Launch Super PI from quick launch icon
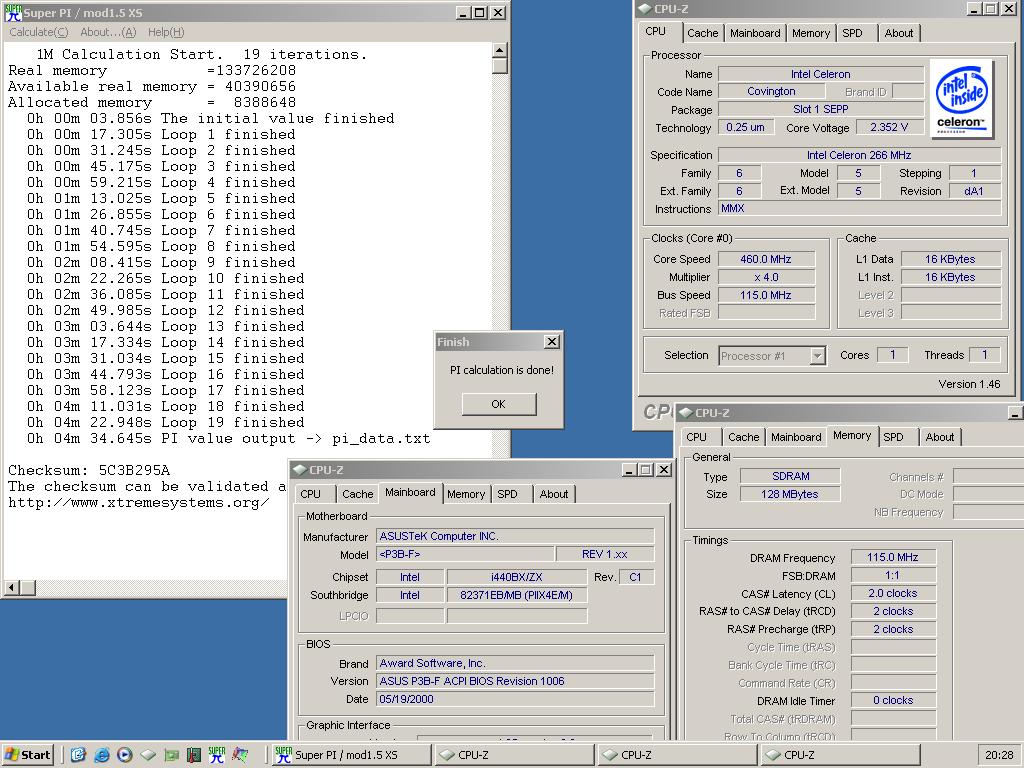This screenshot has height=768, width=1024. pos(217,755)
